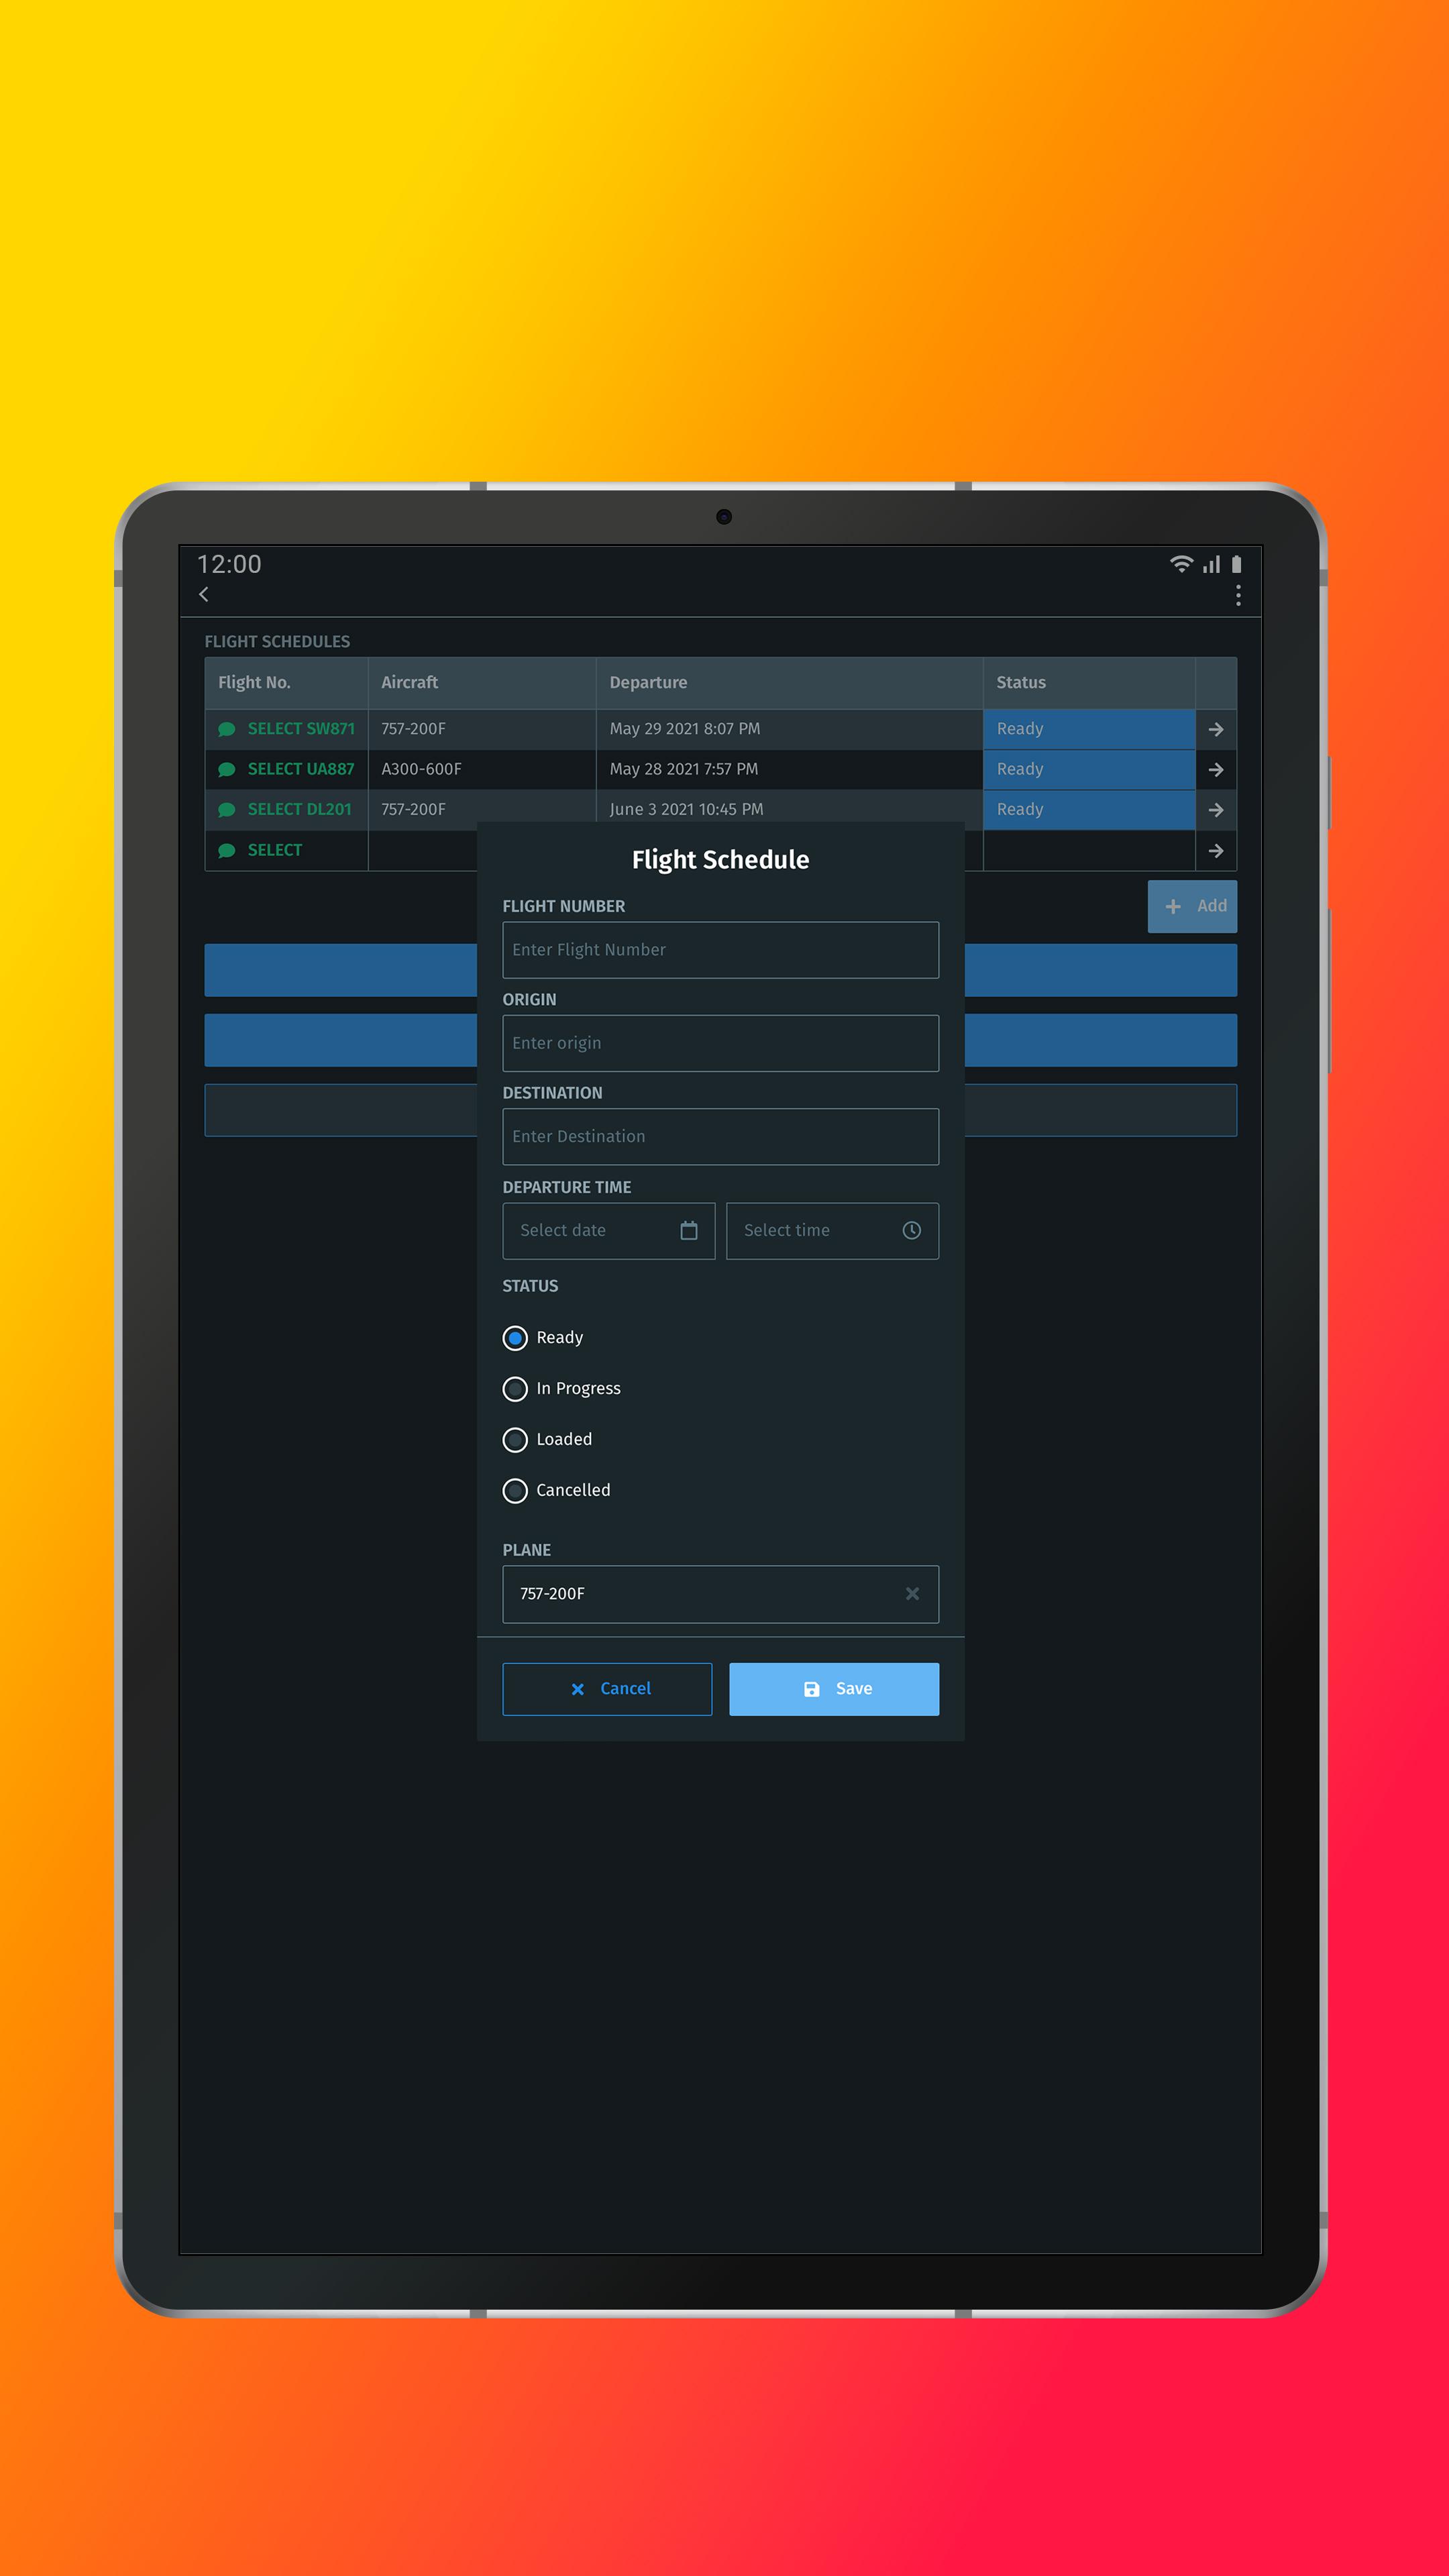Click the Ready status cell for UA887
This screenshot has height=2576, width=1449.
pos(1089,769)
